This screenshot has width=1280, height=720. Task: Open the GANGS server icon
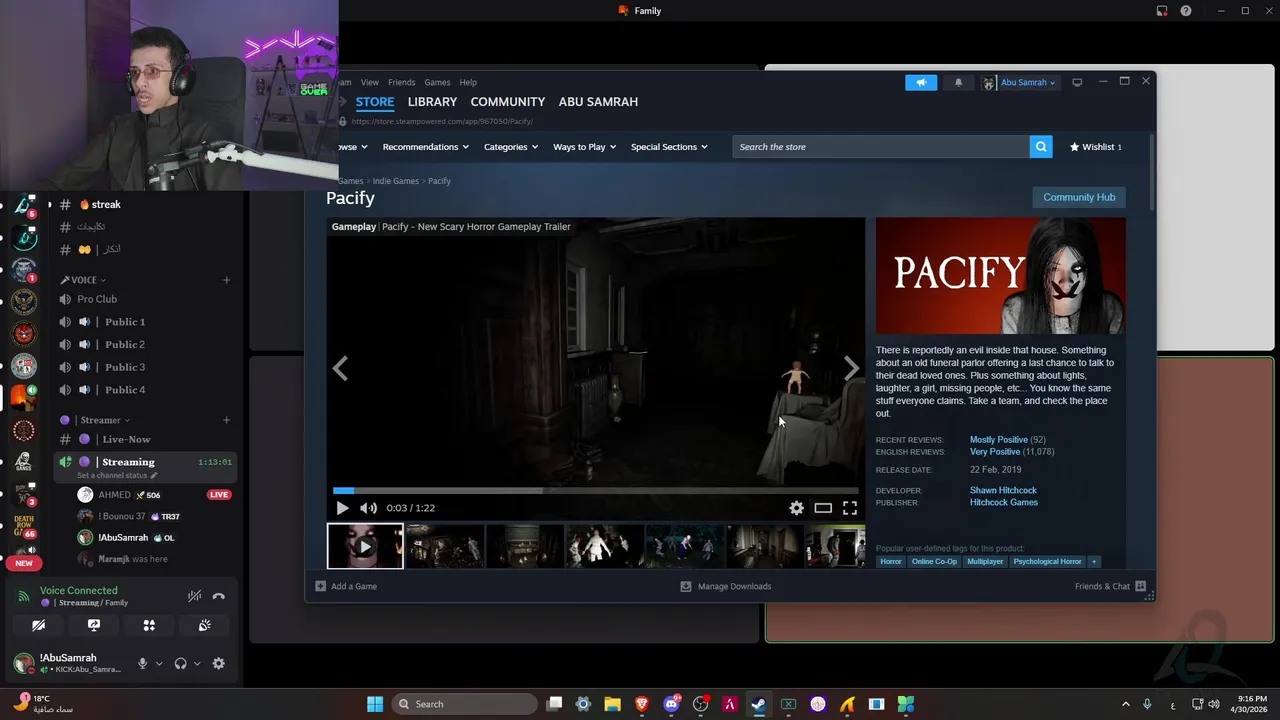tap(24, 461)
